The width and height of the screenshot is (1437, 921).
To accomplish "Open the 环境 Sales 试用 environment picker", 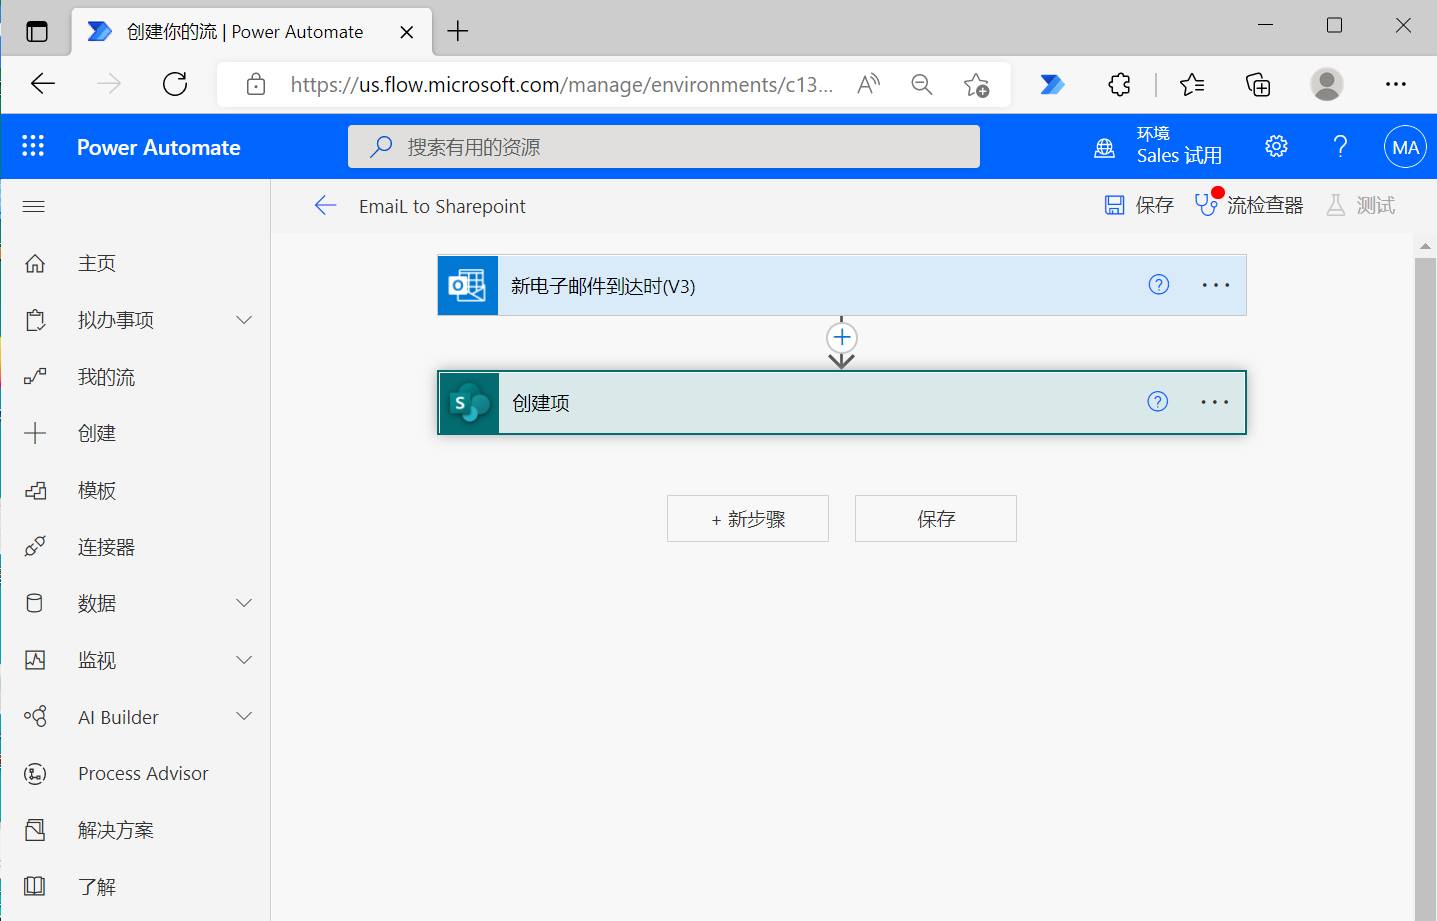I will pyautogui.click(x=1158, y=147).
